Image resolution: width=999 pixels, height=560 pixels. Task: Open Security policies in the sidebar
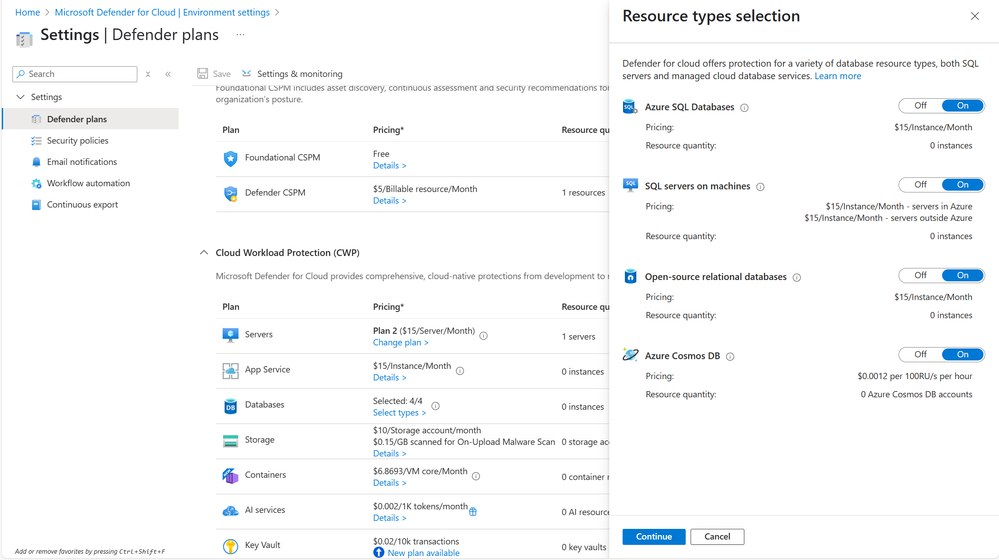[x=77, y=141]
